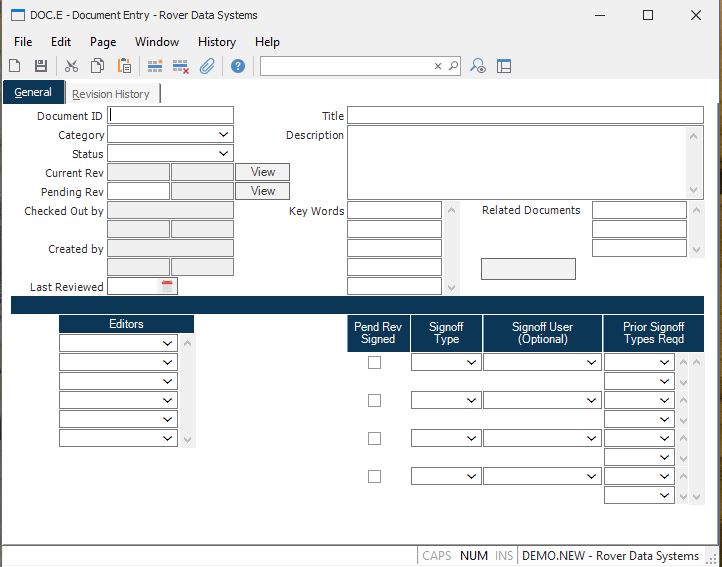Click View button for Current Rev
Viewport: 722px width, 567px height.
pos(263,172)
